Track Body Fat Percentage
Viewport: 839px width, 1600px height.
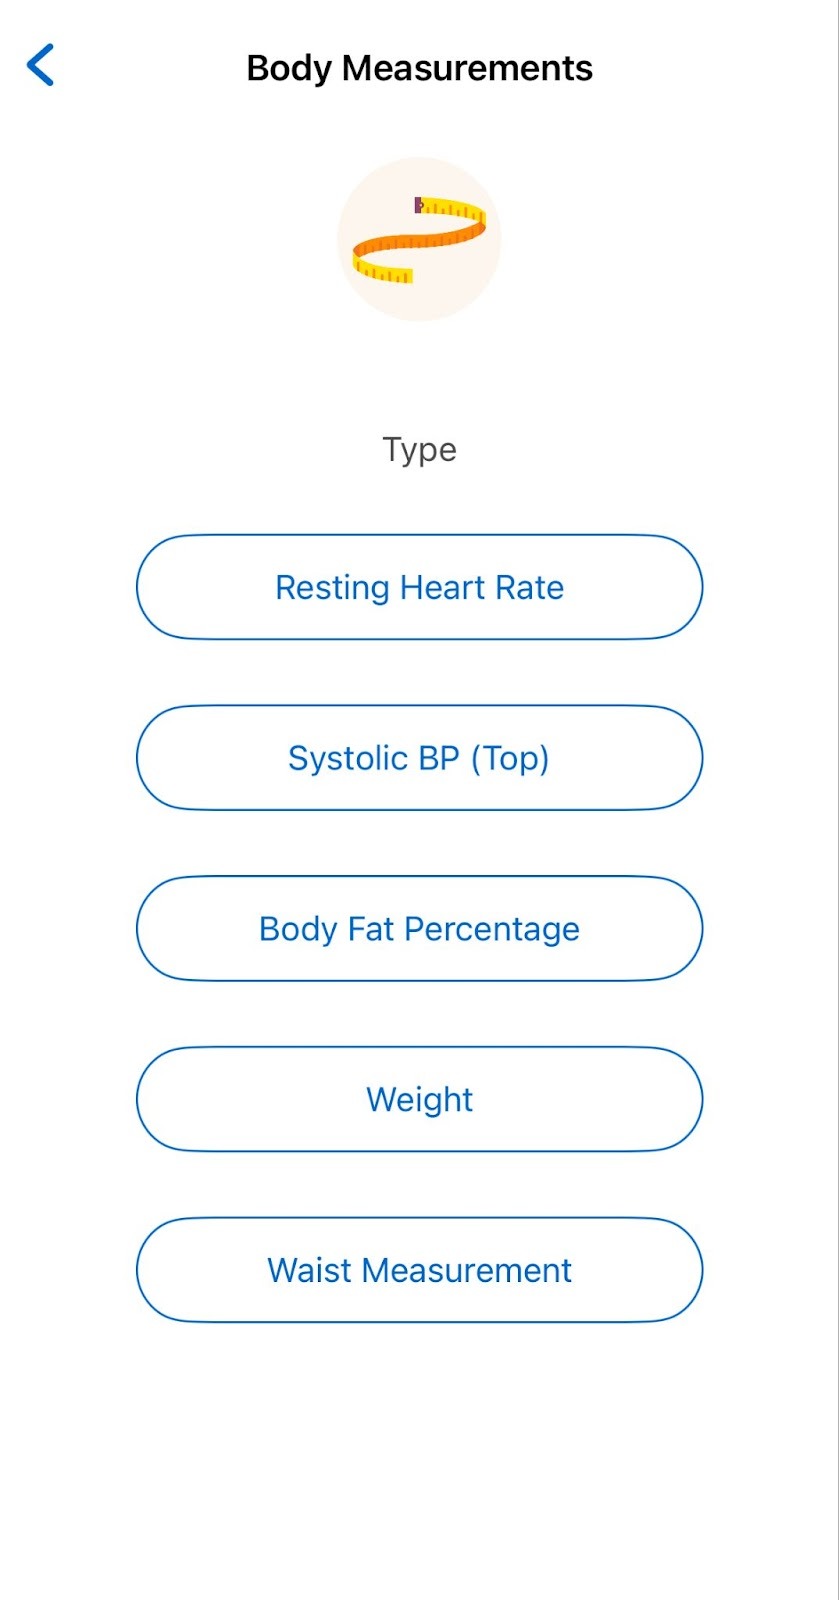click(419, 929)
